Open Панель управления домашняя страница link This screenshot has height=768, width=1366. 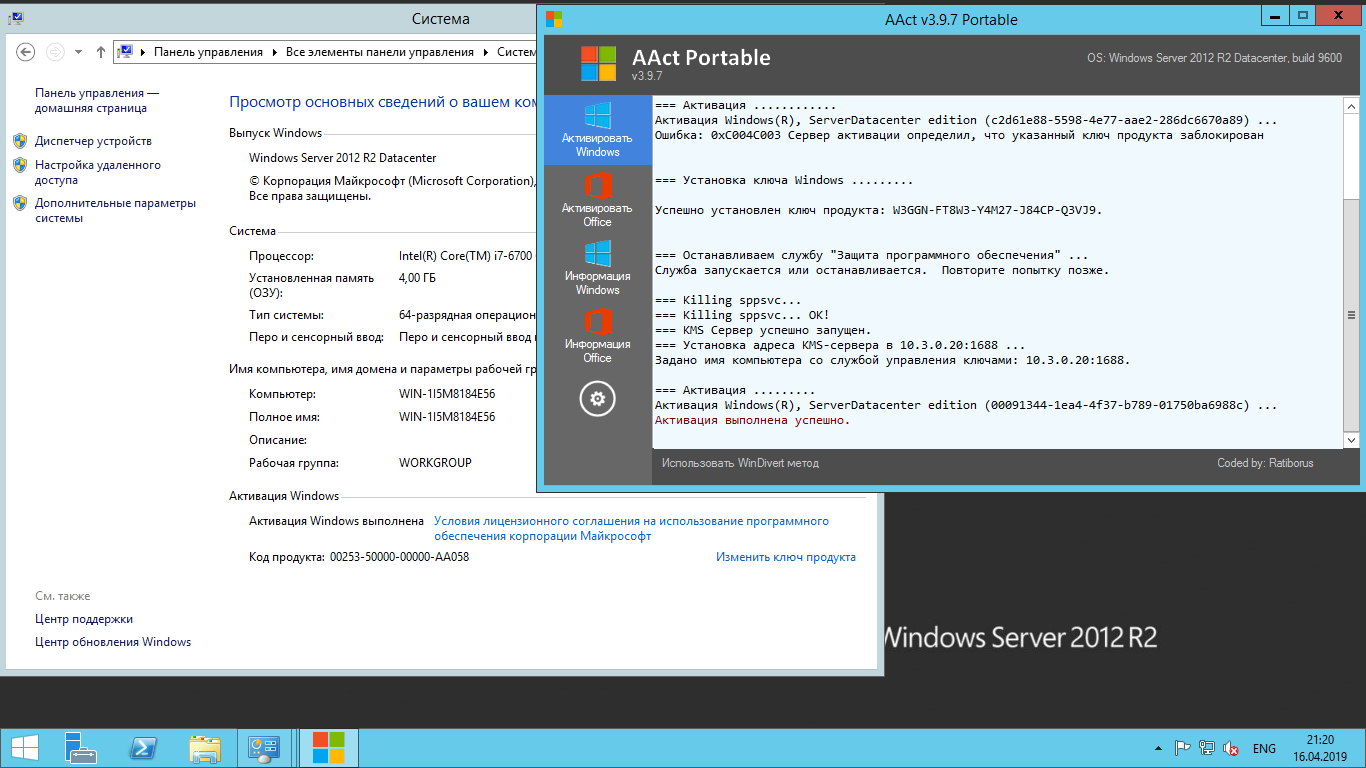pyautogui.click(x=97, y=100)
